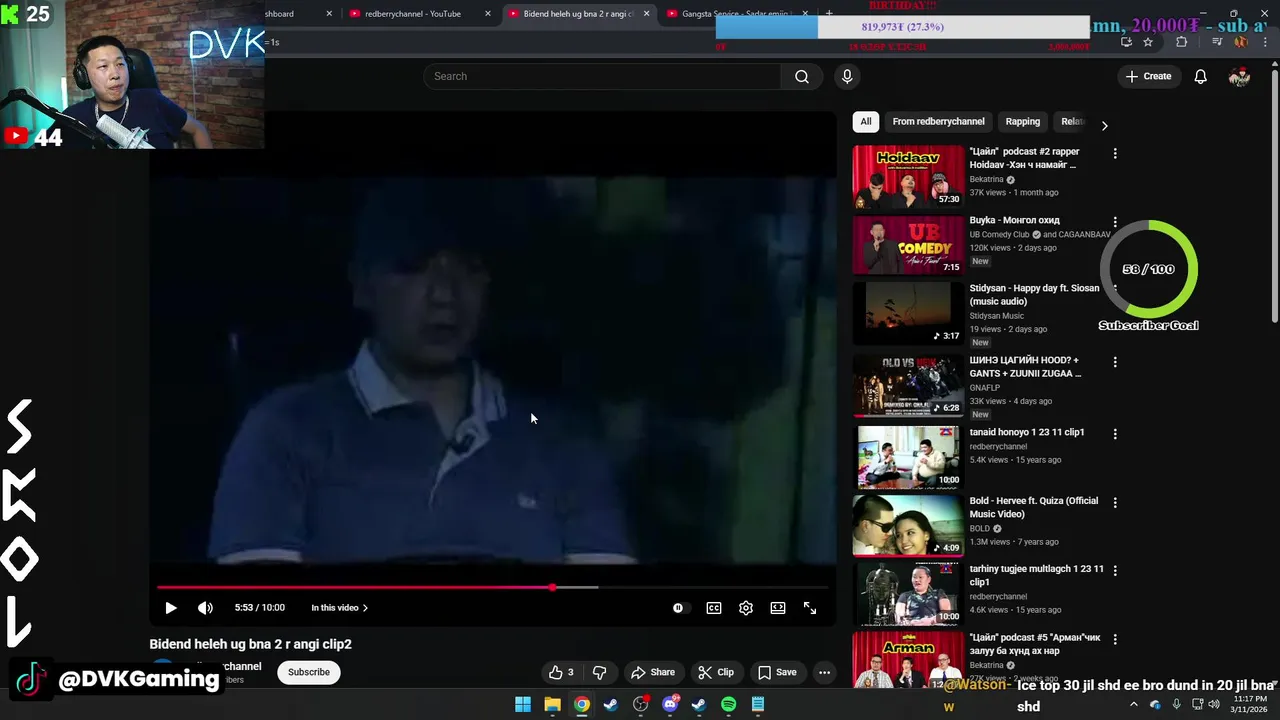Open 'ШИНЭ ЦАГИЙН HOOD?' video title
This screenshot has height=720, width=1280.
[1025, 367]
